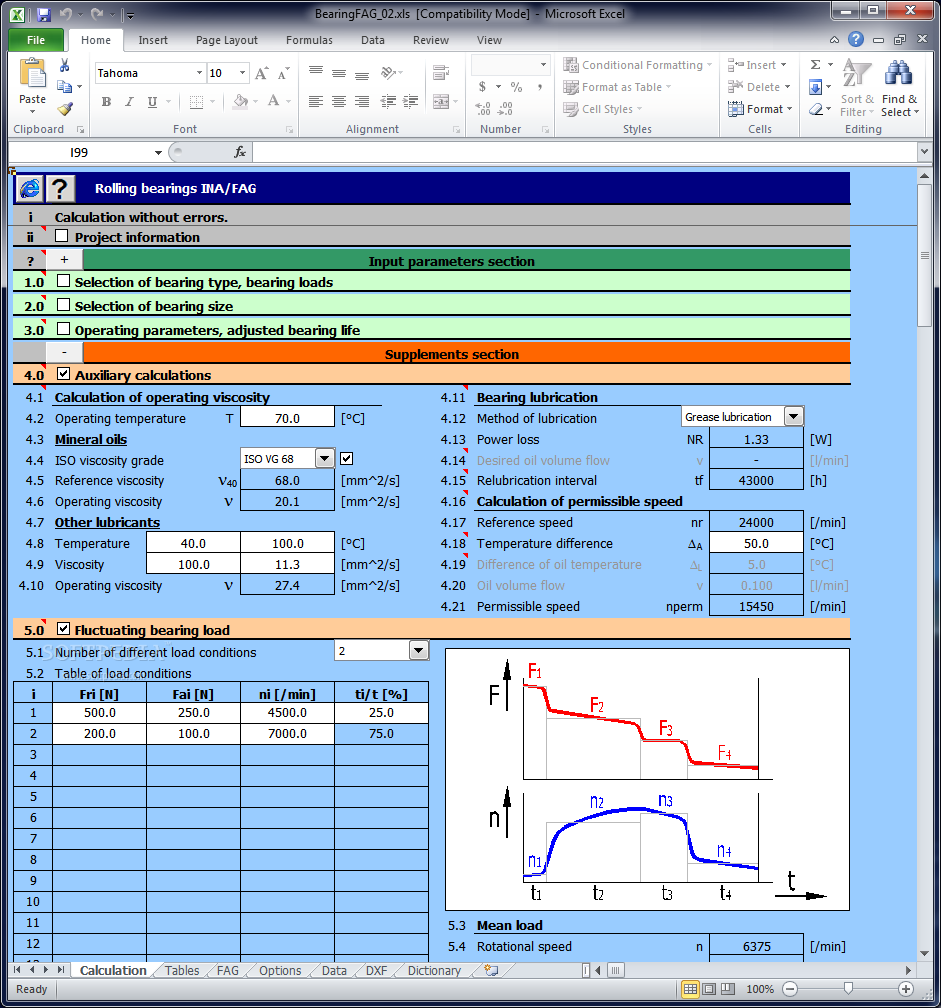Click the Decrease Font Size icon
This screenshot has width=941, height=1008.
pyautogui.click(x=283, y=73)
